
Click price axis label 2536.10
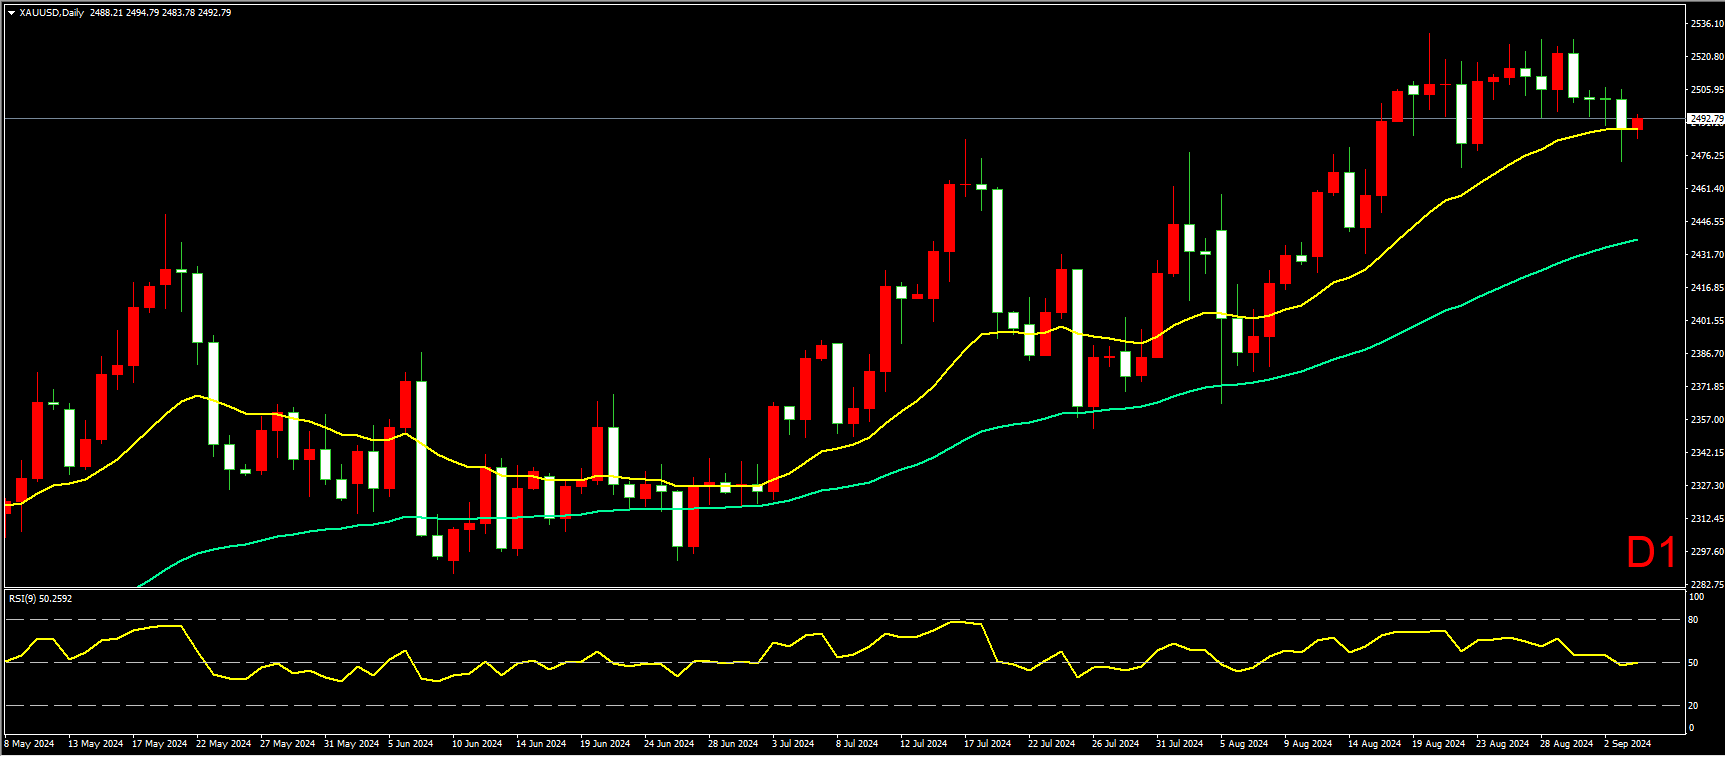[1707, 24]
